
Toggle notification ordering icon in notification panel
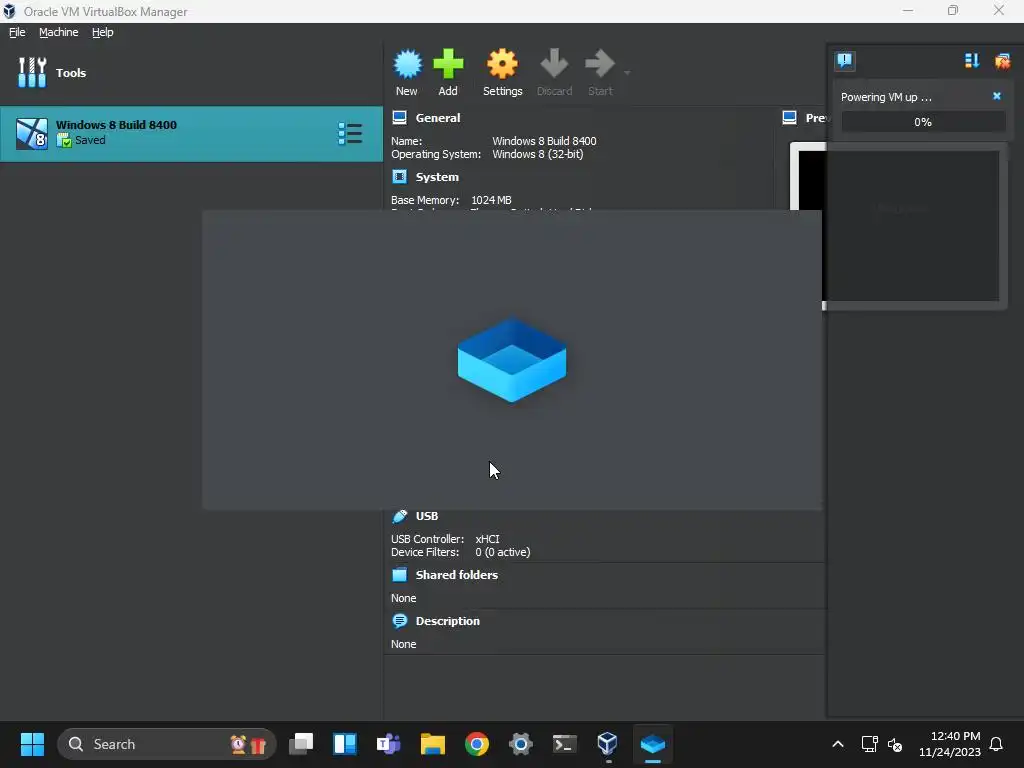(x=972, y=61)
